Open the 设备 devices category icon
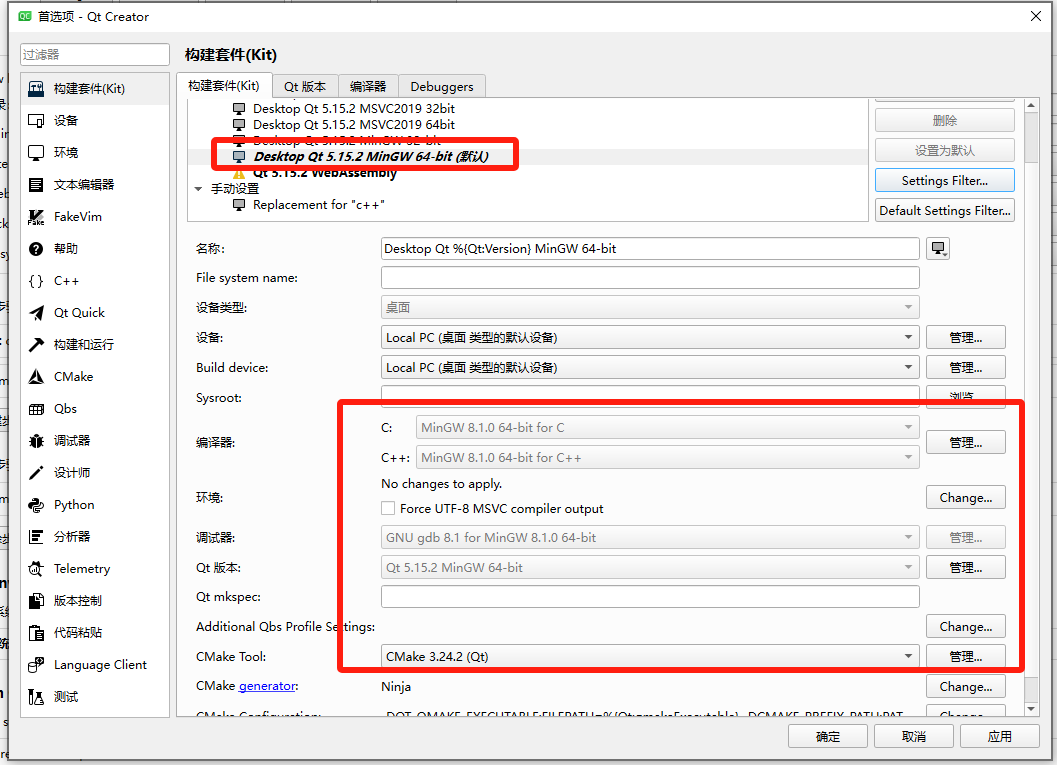Image resolution: width=1057 pixels, height=765 pixels. coord(36,121)
